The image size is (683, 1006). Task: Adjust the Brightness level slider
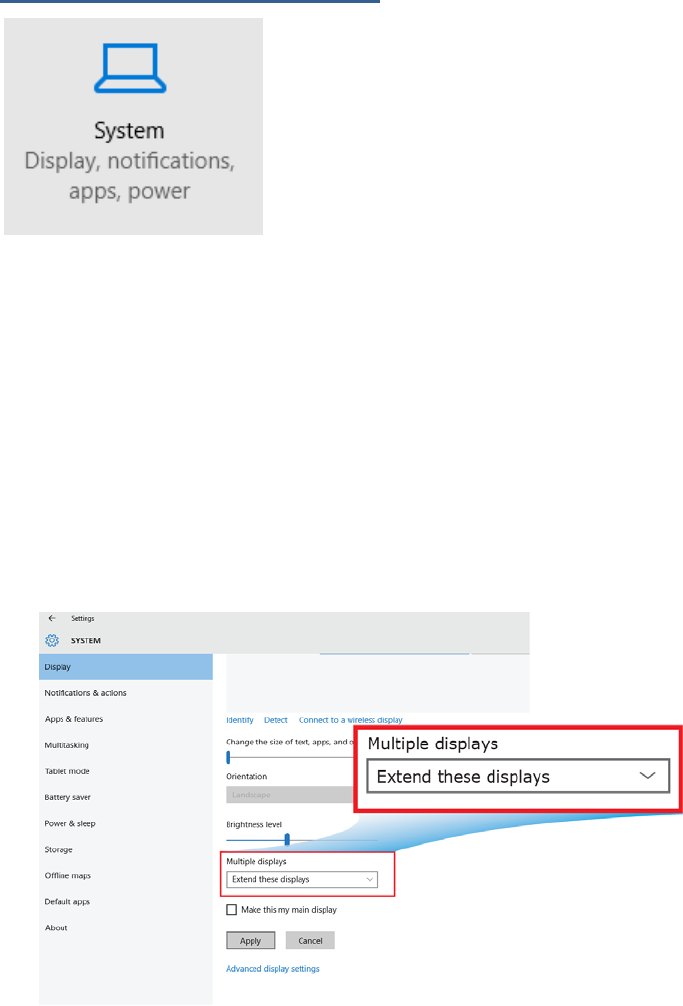287,839
